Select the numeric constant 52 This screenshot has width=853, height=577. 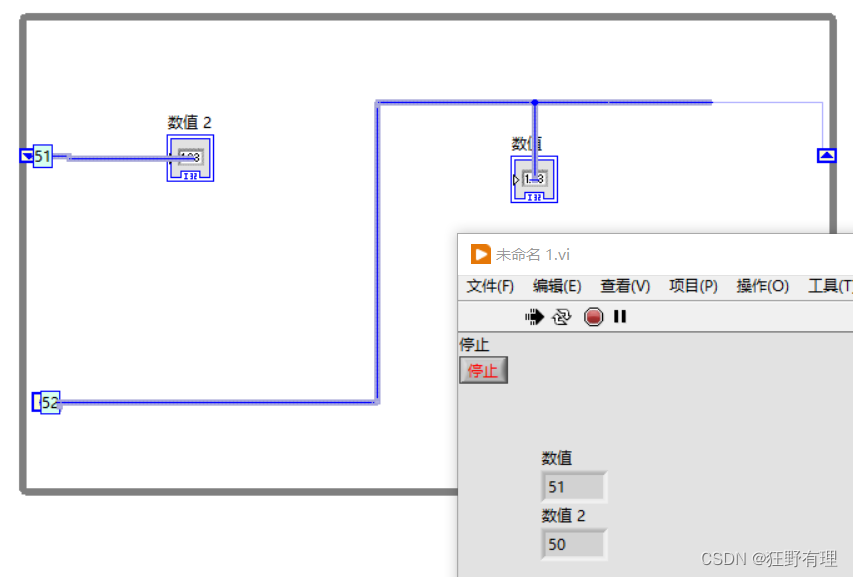tap(46, 402)
